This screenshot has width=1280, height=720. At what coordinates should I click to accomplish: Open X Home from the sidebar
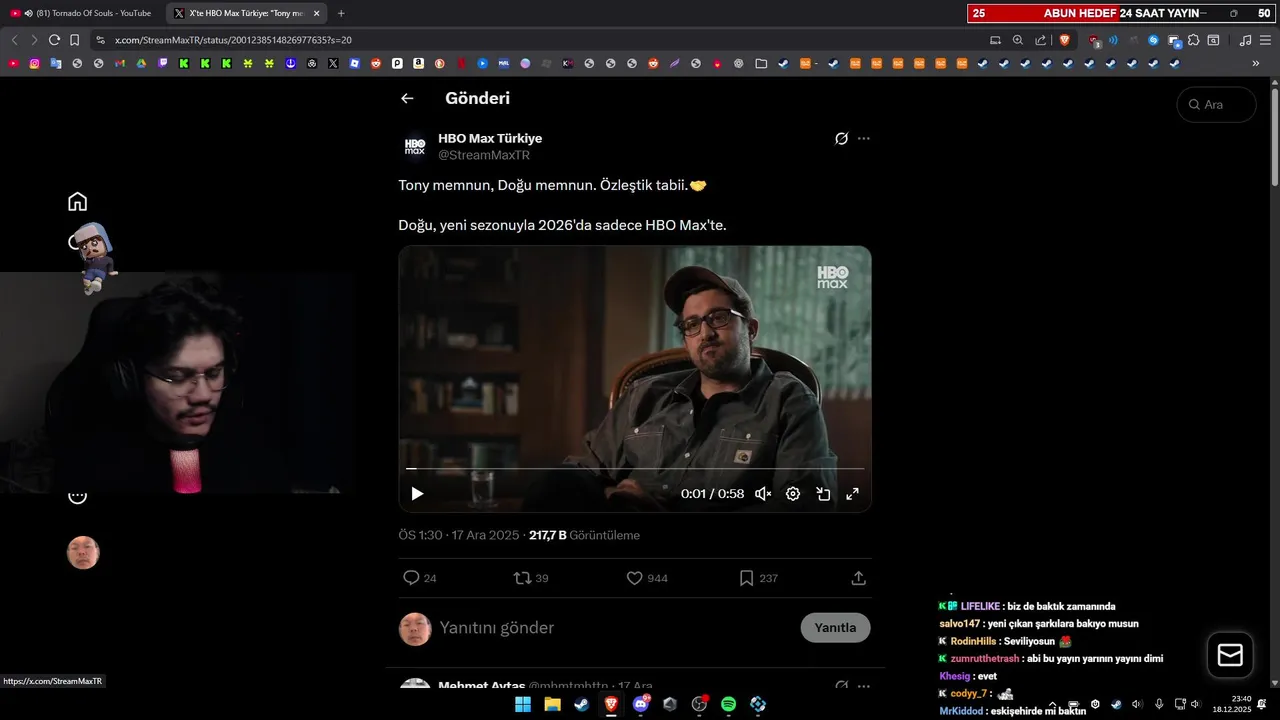[78, 202]
